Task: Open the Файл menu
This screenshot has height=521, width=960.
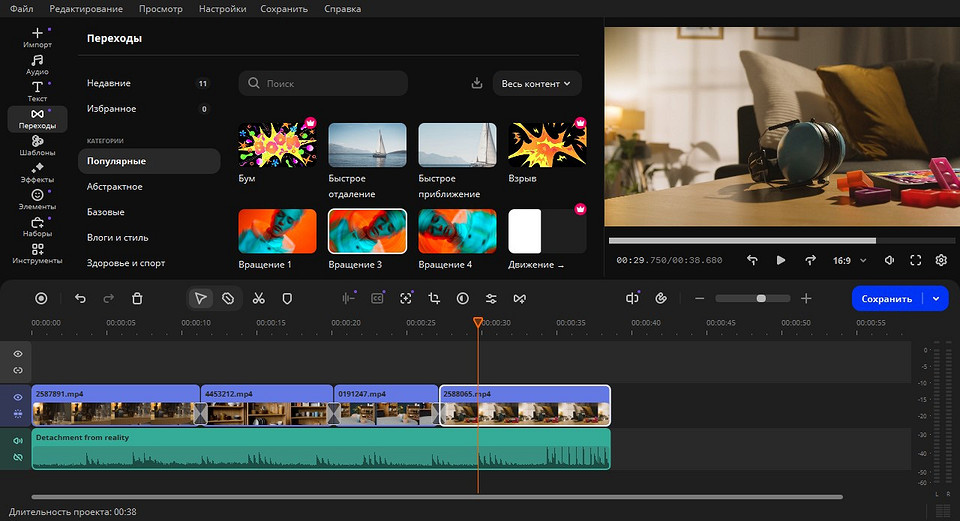Action: tap(21, 9)
